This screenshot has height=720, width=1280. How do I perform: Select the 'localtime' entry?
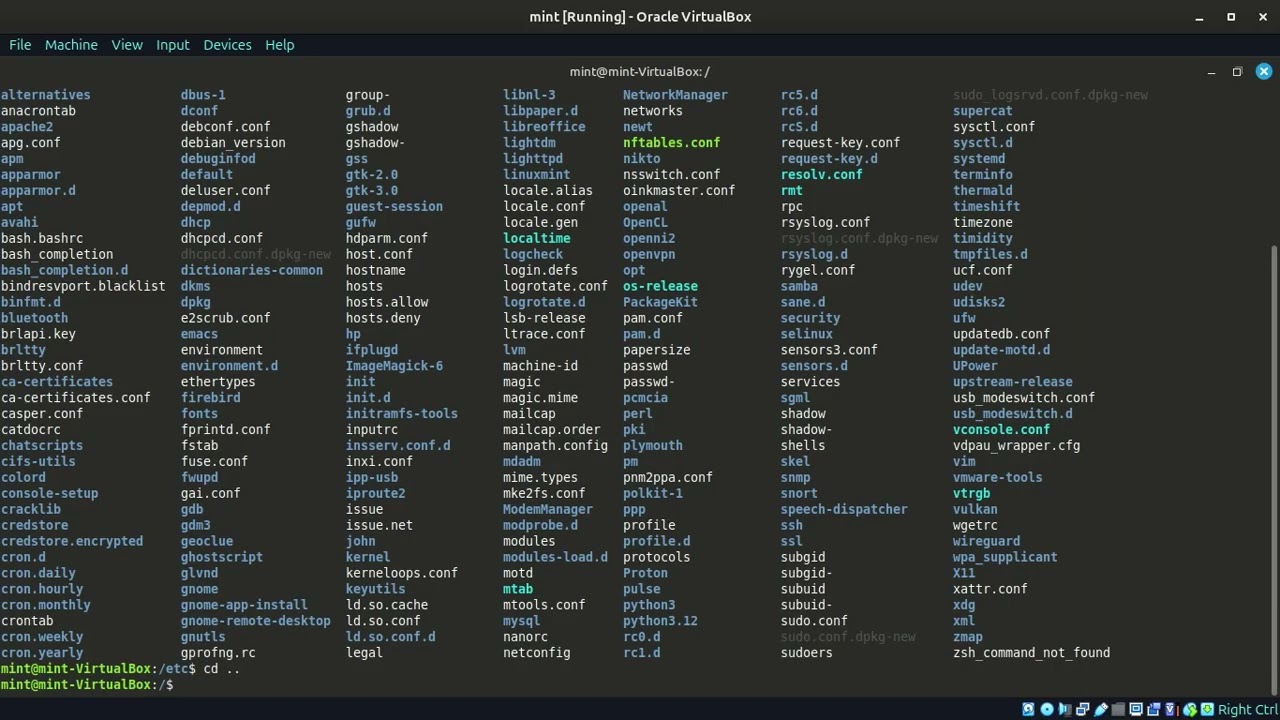coord(537,239)
